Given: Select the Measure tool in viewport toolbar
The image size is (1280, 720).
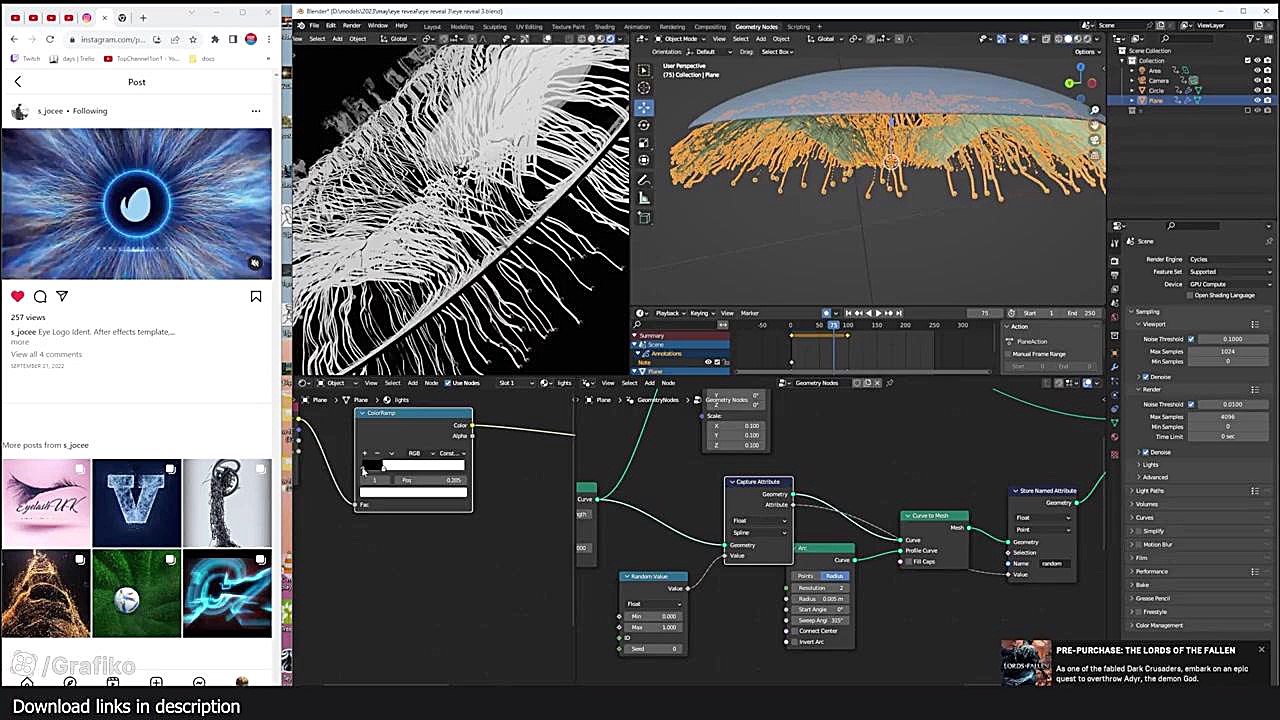Looking at the screenshot, I should pos(644,198).
